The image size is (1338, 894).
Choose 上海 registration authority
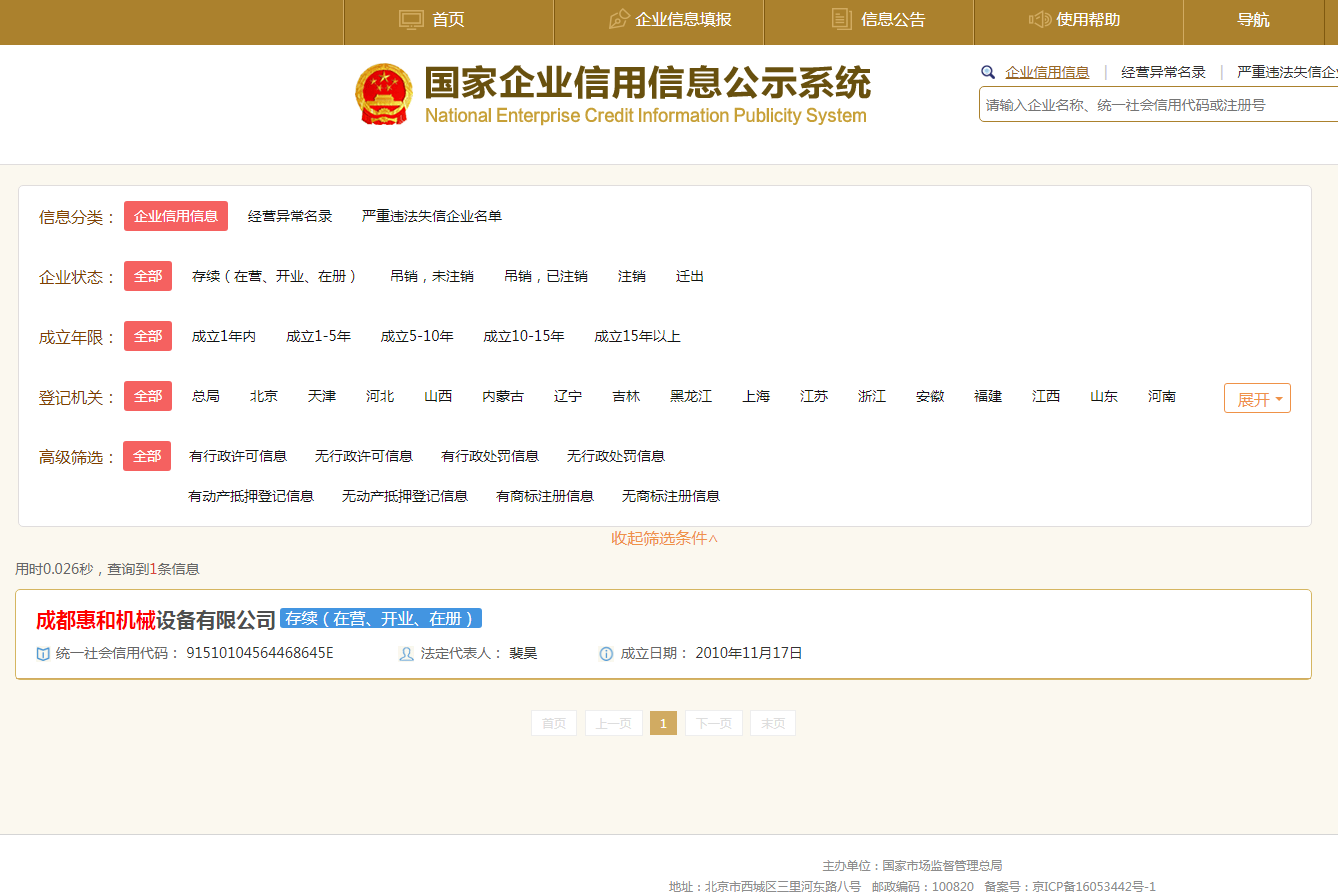pos(756,396)
